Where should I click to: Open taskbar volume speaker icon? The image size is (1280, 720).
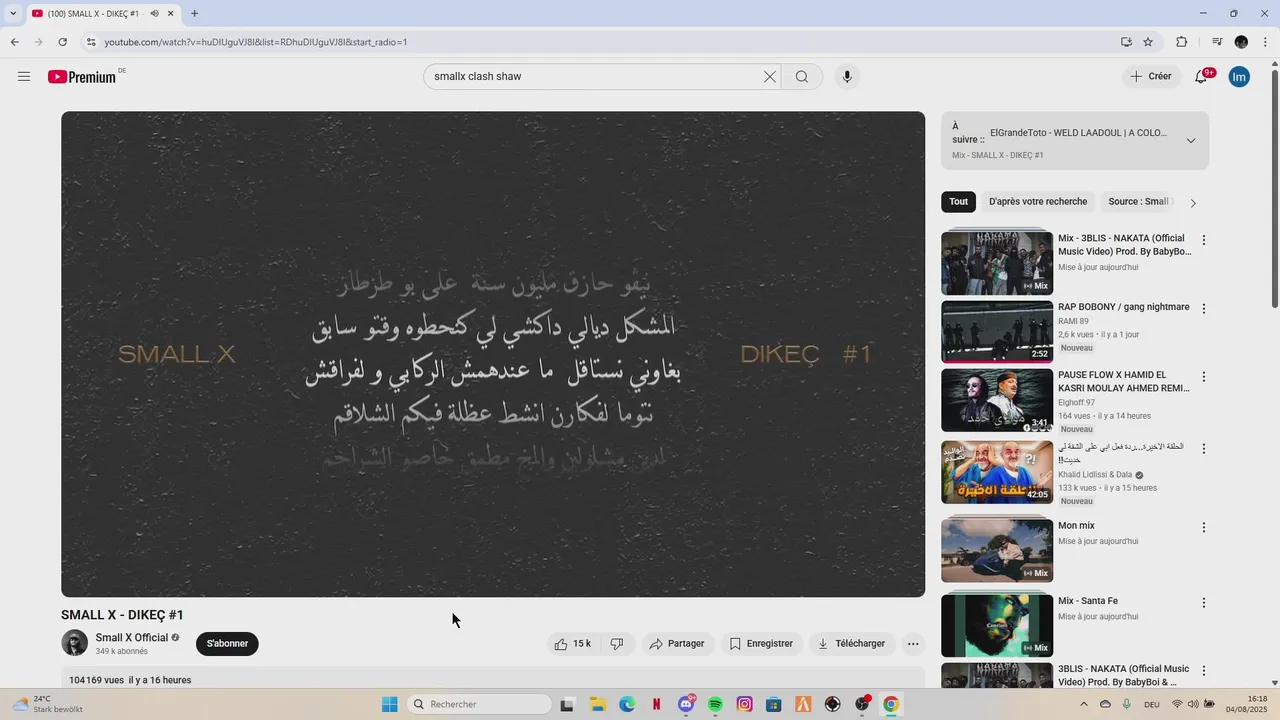click(1193, 704)
